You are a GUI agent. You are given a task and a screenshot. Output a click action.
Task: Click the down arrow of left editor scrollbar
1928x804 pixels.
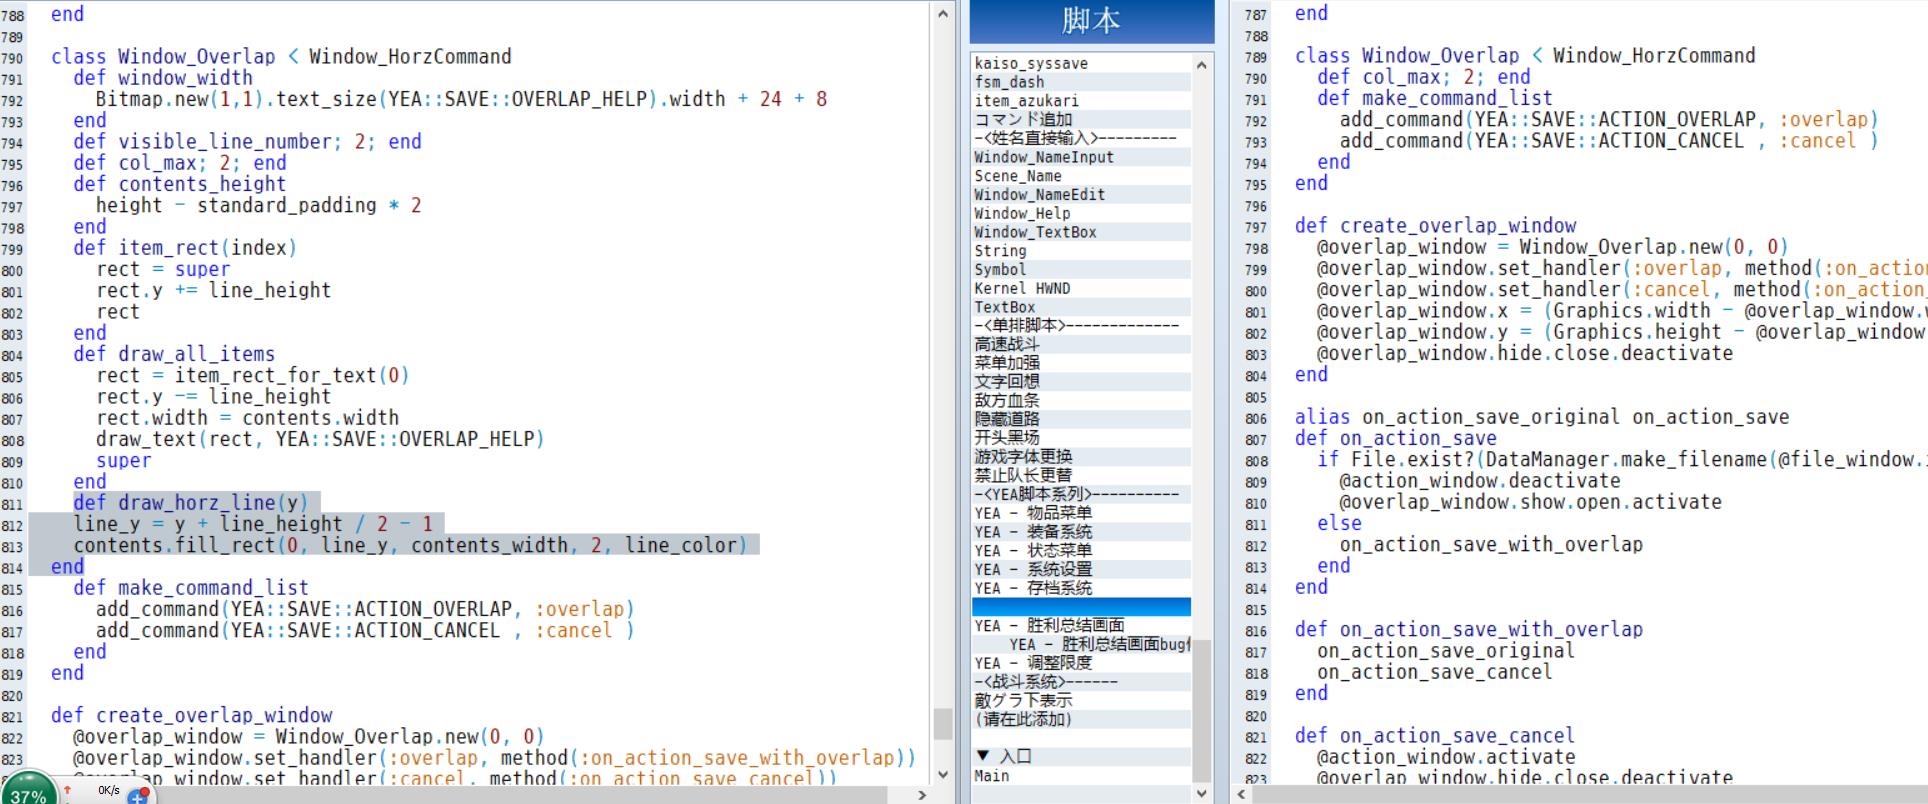click(943, 774)
